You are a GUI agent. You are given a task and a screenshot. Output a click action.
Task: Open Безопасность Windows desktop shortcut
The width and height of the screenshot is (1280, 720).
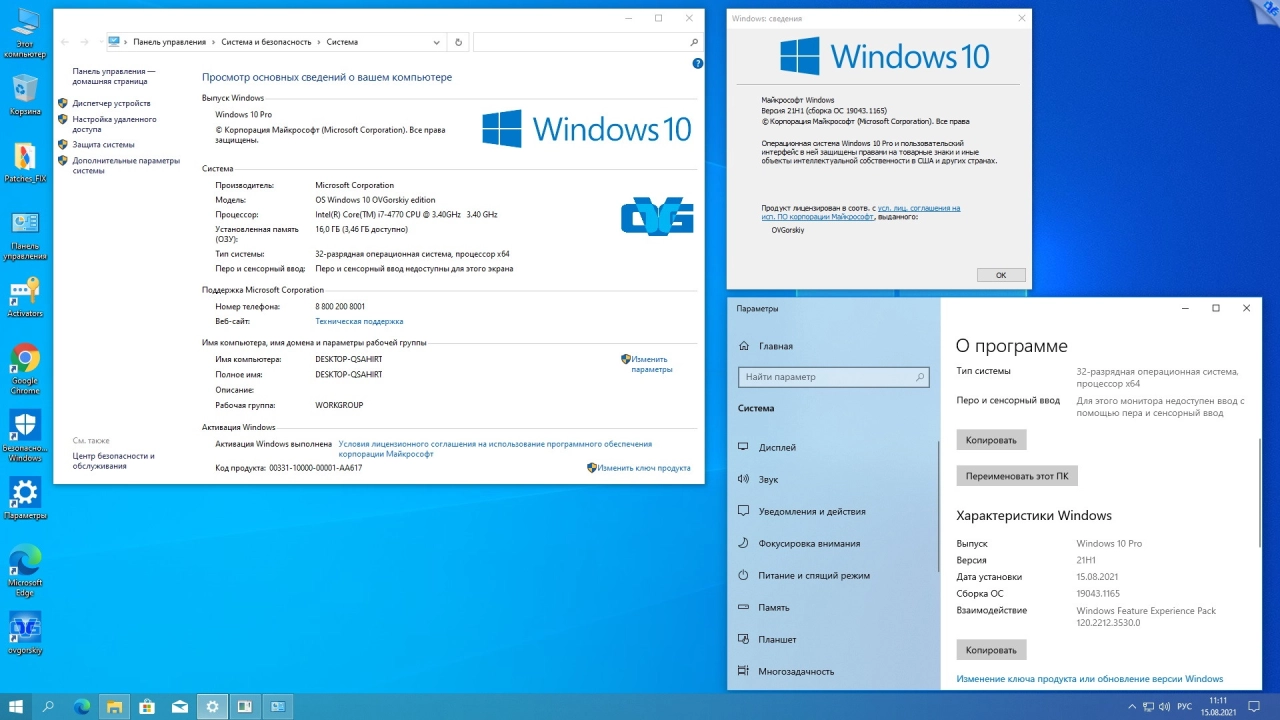click(25, 436)
